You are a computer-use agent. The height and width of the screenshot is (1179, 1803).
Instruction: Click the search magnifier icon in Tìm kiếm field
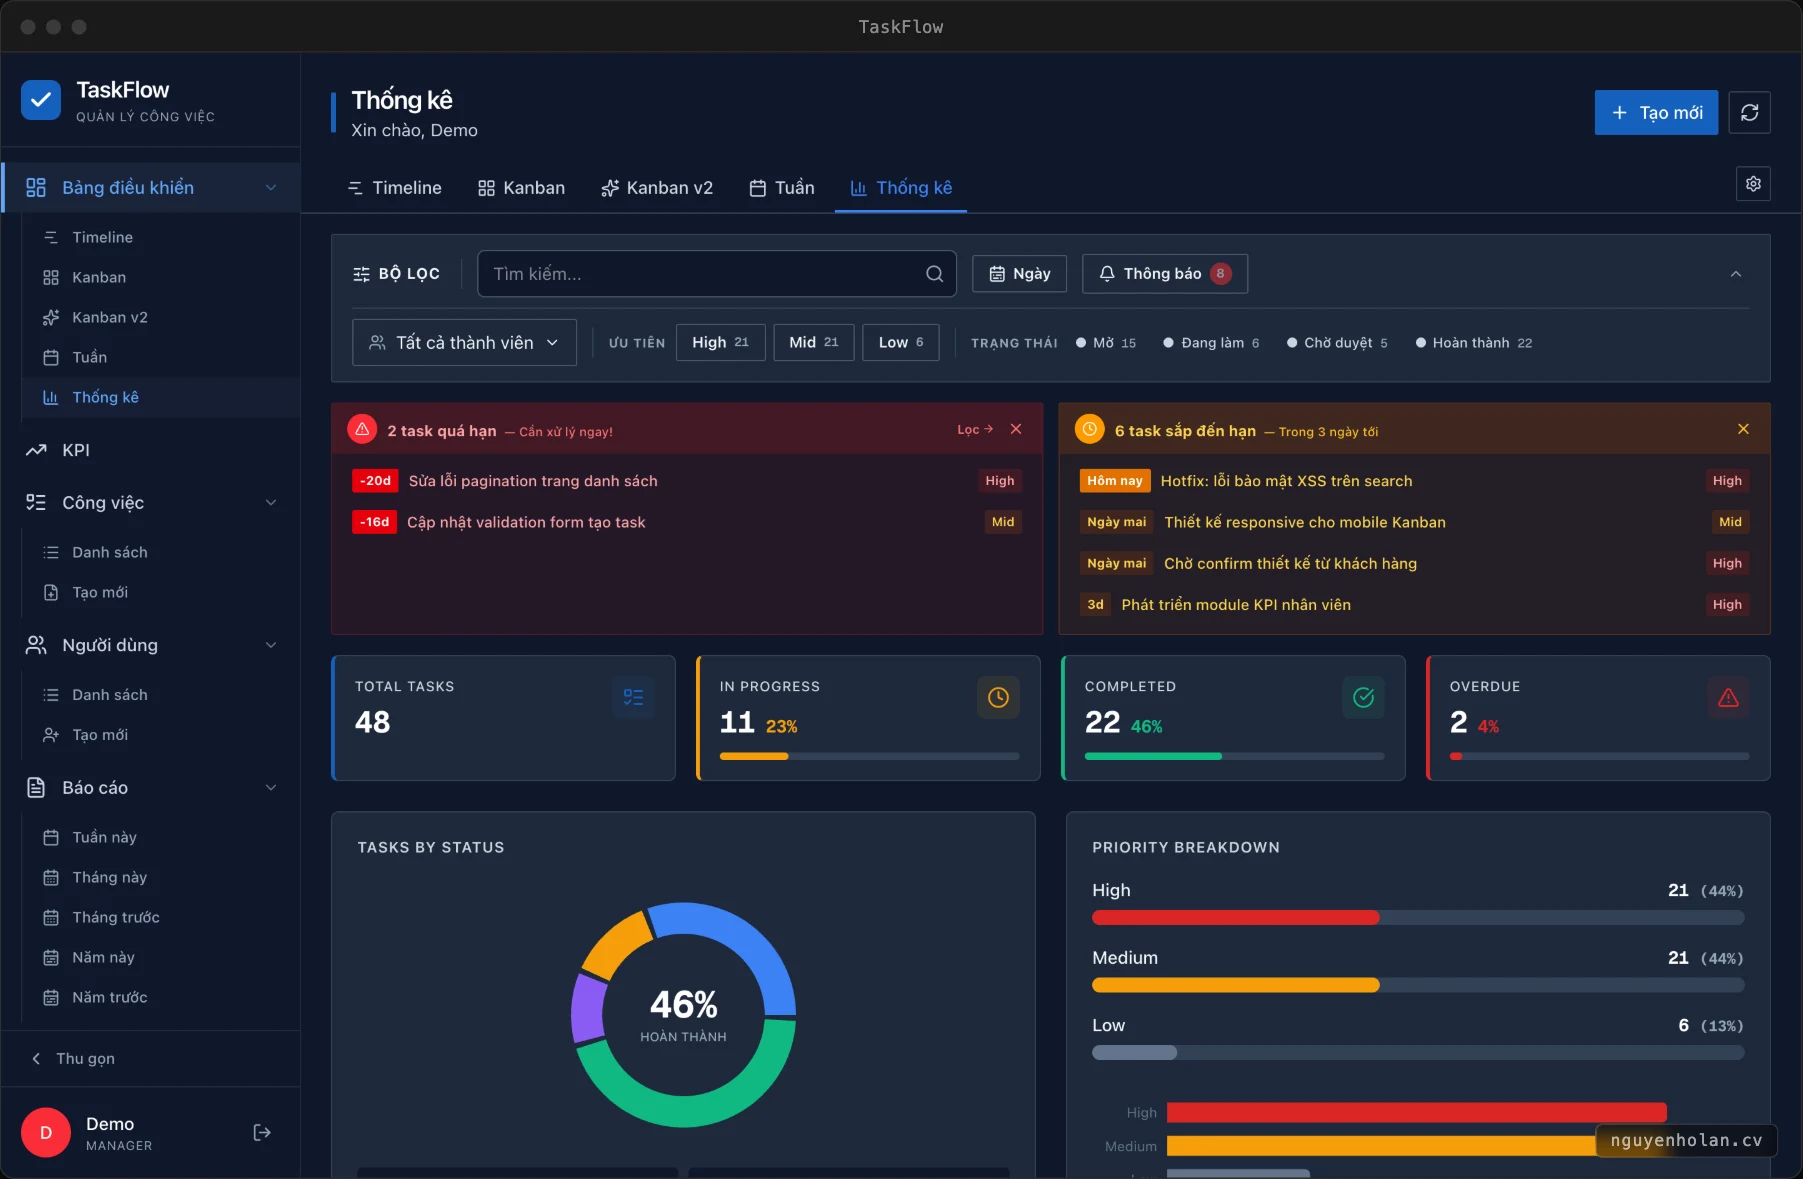tap(934, 274)
